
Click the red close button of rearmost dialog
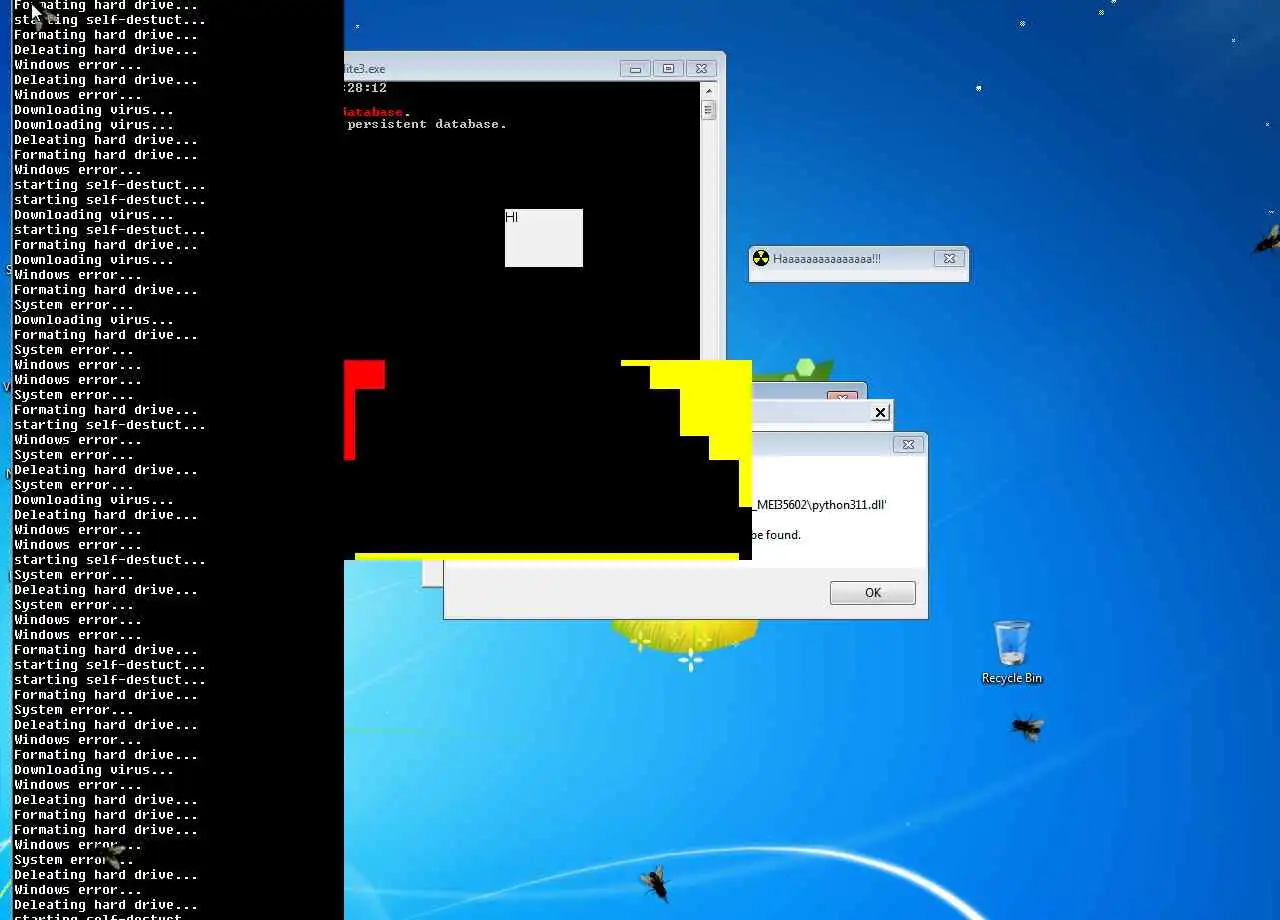coord(842,396)
